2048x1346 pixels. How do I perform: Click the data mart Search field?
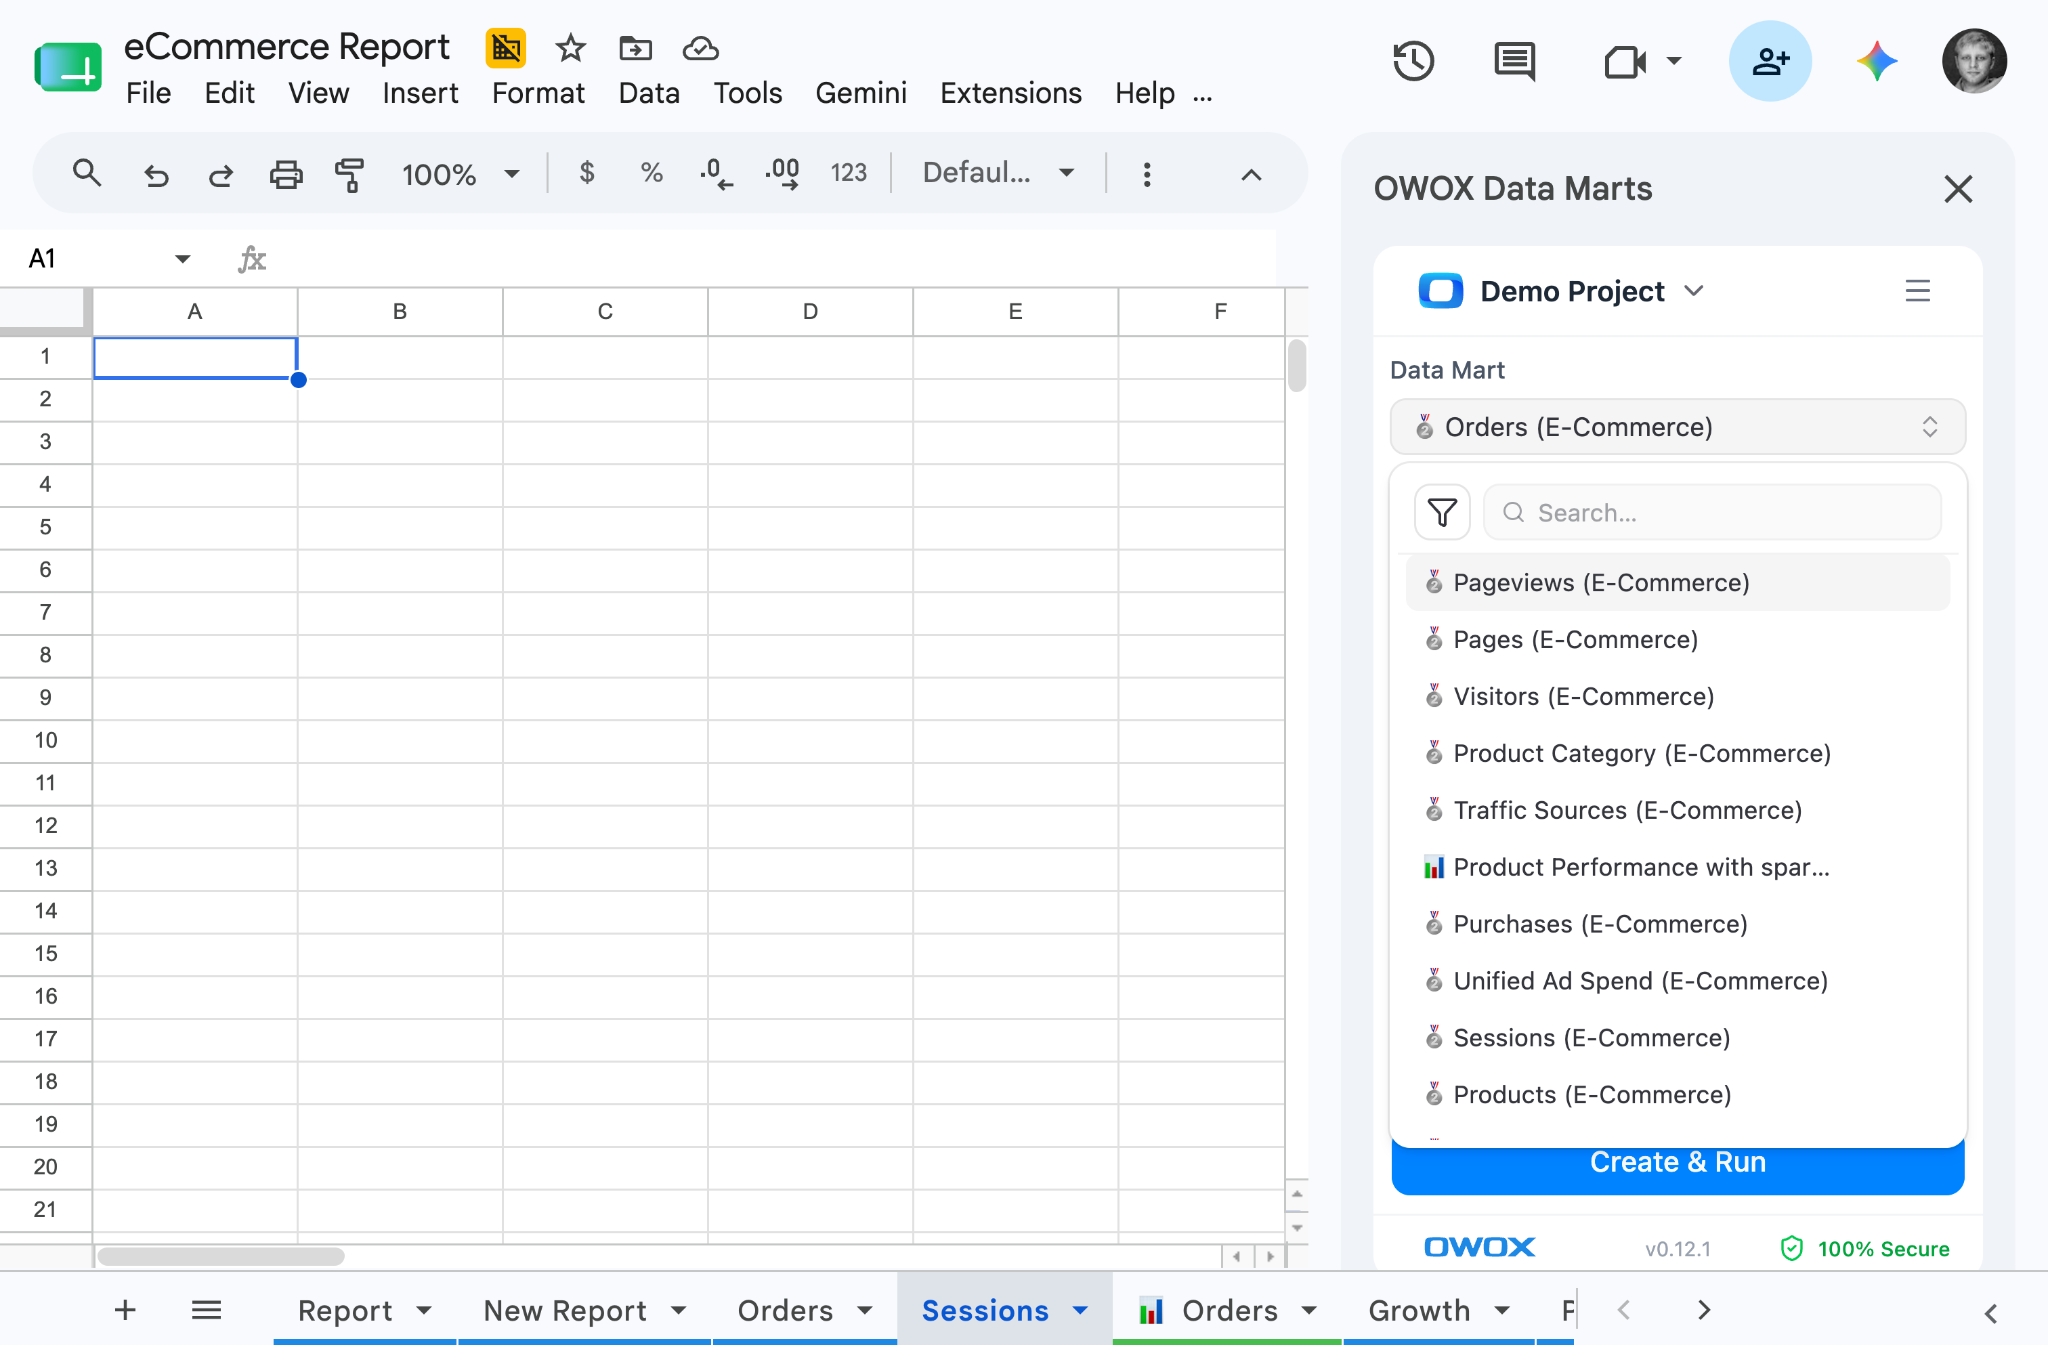coord(1712,513)
